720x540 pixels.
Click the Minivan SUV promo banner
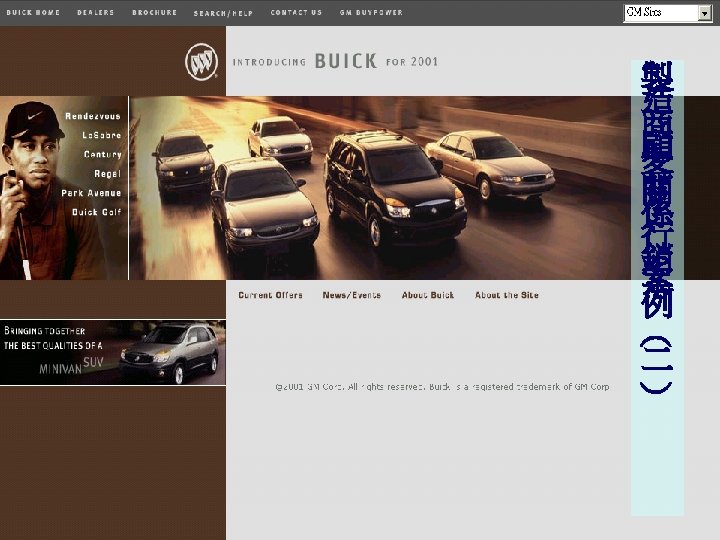[112, 353]
